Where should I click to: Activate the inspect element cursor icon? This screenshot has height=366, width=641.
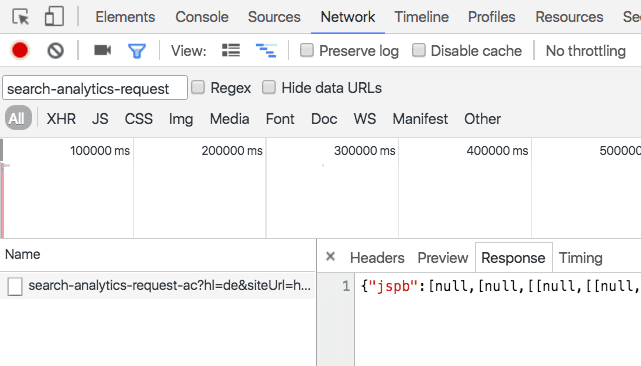[x=20, y=17]
